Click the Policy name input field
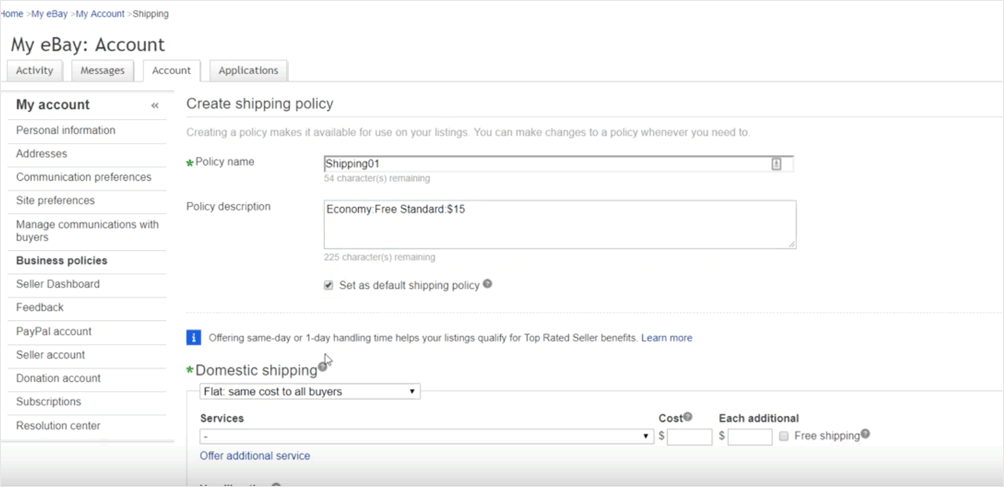This screenshot has width=1004, height=487. [x=558, y=164]
